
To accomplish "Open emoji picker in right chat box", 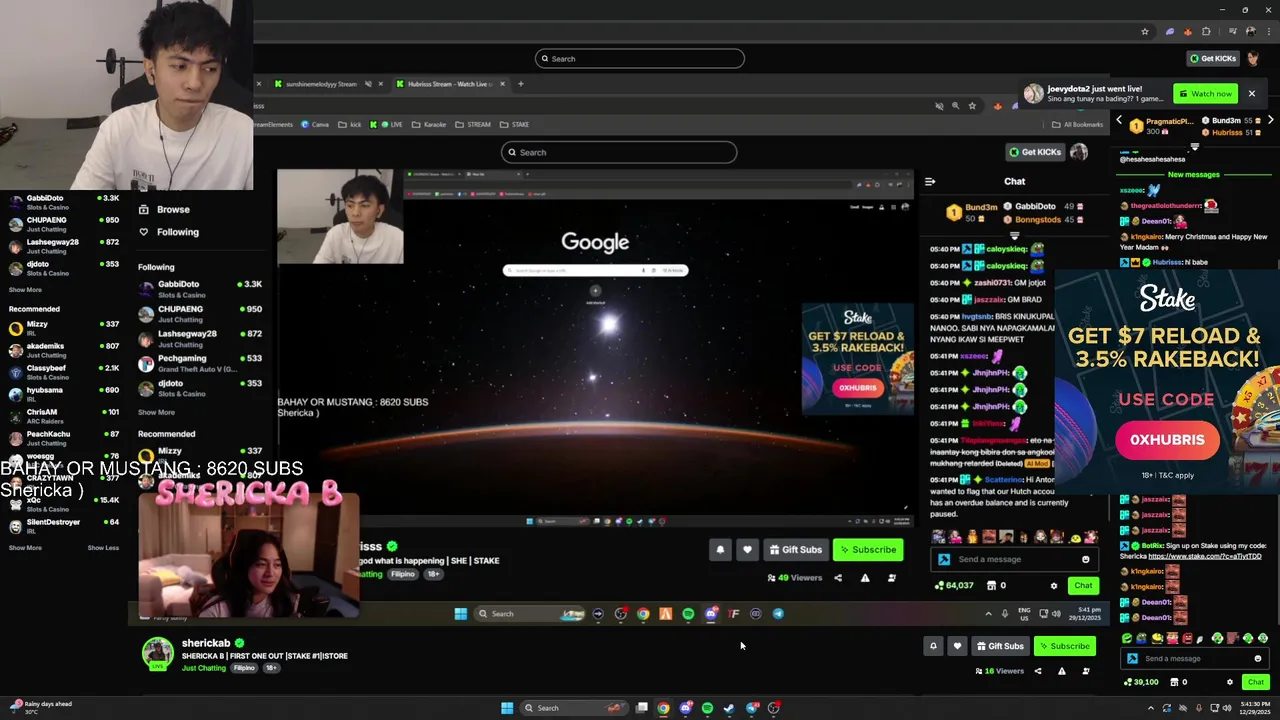I will (x=1258, y=658).
